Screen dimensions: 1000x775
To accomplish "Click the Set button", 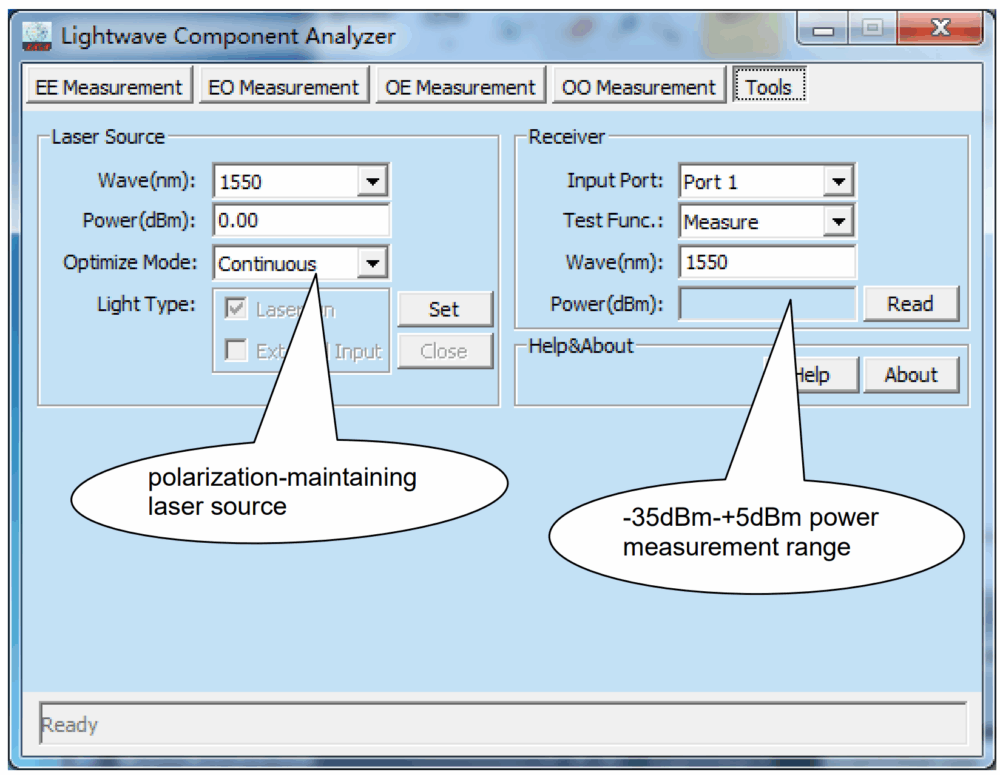I will point(444,310).
